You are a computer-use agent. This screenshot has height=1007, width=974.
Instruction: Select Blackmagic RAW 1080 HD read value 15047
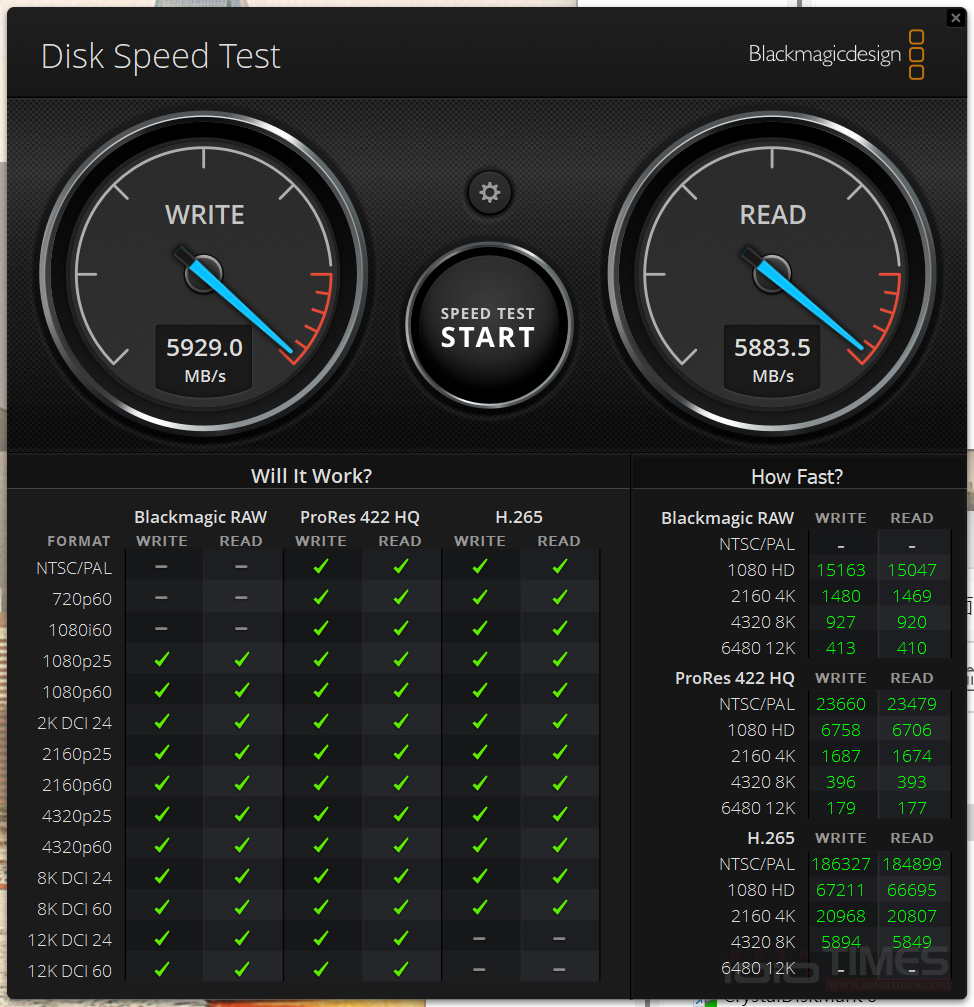point(912,570)
